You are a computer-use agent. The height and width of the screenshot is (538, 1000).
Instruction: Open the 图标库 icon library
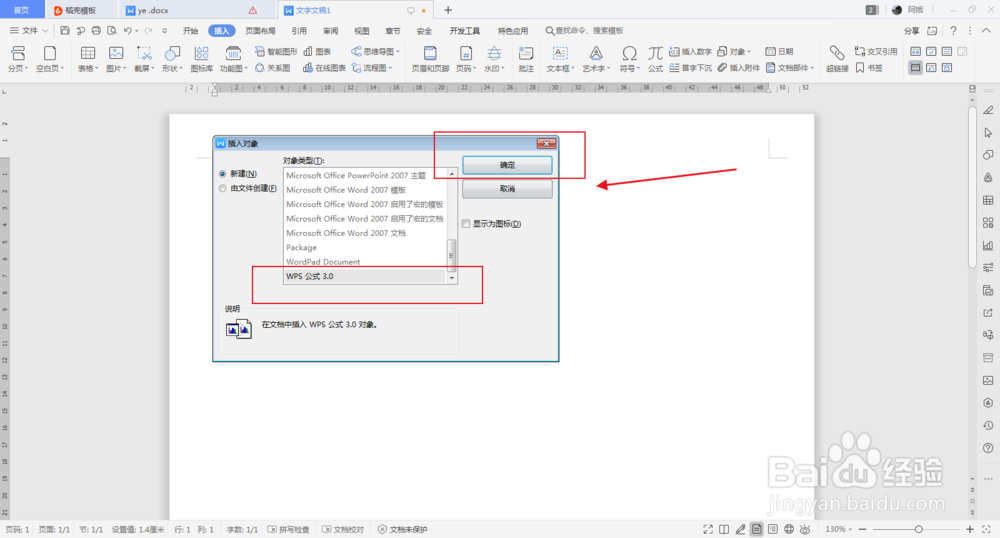click(202, 59)
